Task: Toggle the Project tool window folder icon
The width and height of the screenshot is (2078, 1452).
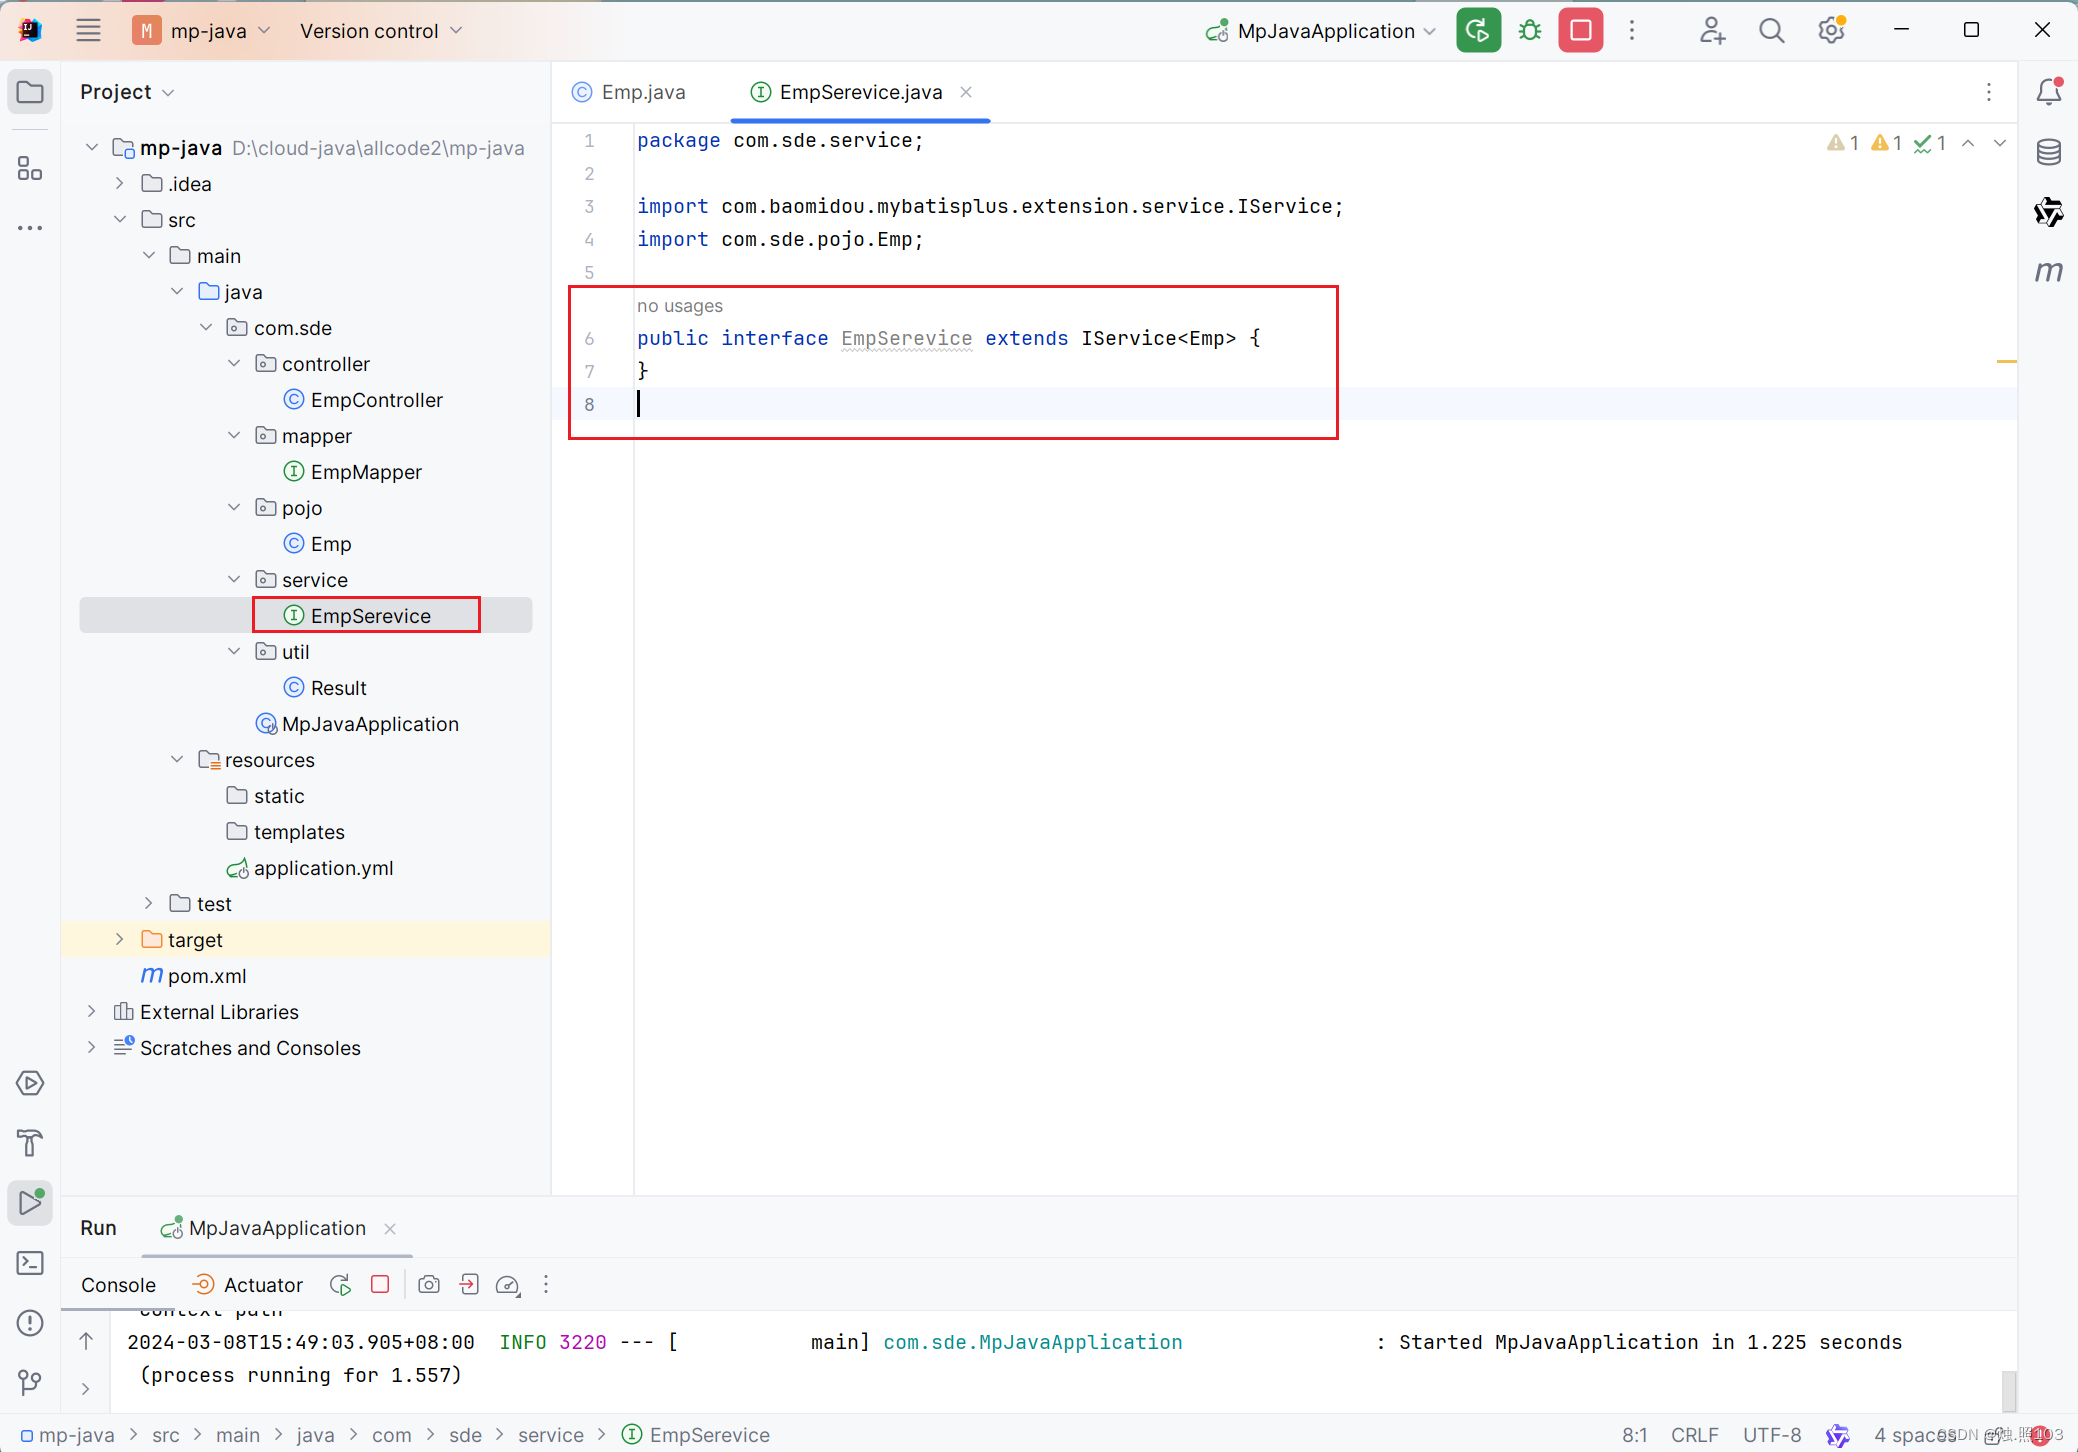Action: (30, 92)
